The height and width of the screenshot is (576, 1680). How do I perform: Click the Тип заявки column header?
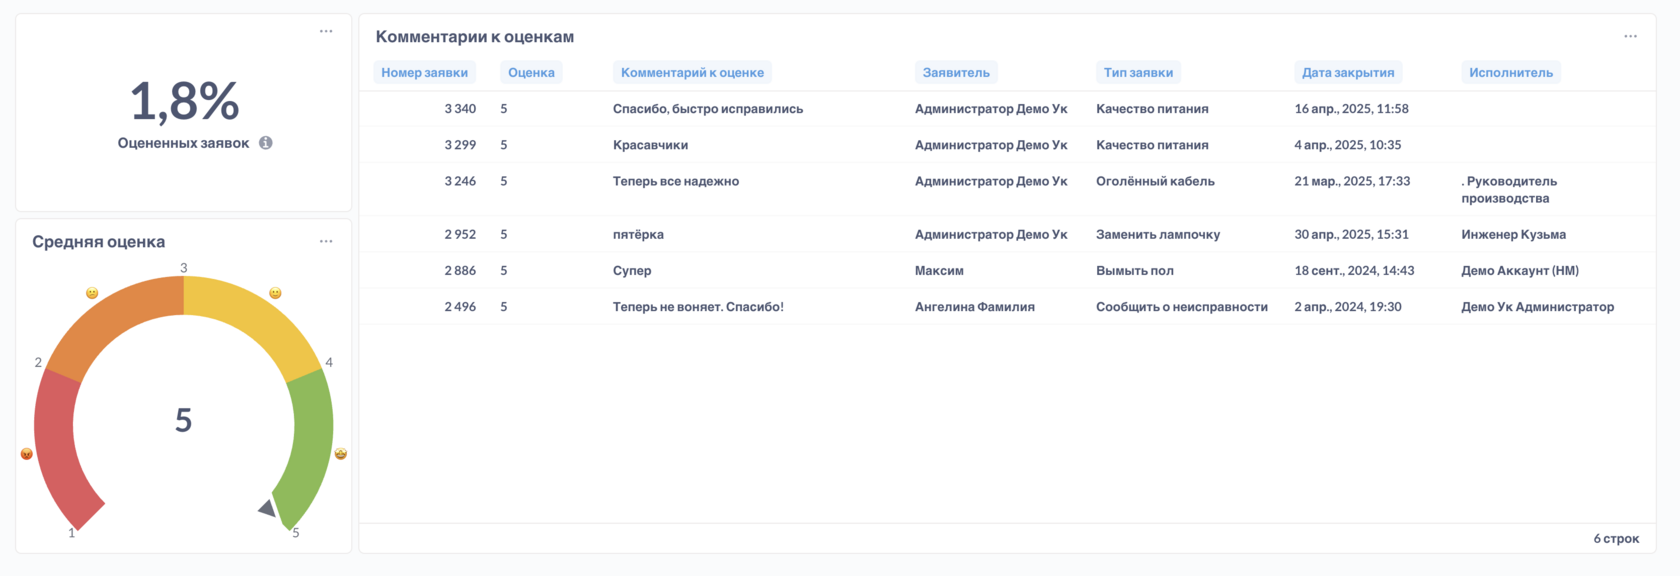(1138, 72)
